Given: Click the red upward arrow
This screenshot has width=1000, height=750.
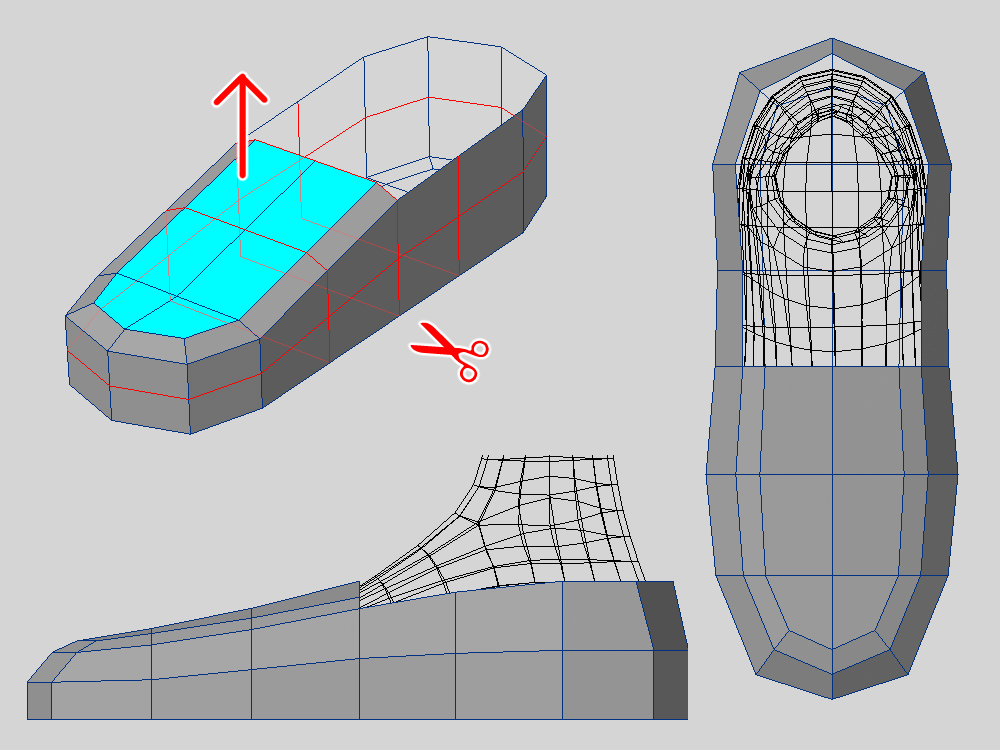Looking at the screenshot, I should (241, 120).
